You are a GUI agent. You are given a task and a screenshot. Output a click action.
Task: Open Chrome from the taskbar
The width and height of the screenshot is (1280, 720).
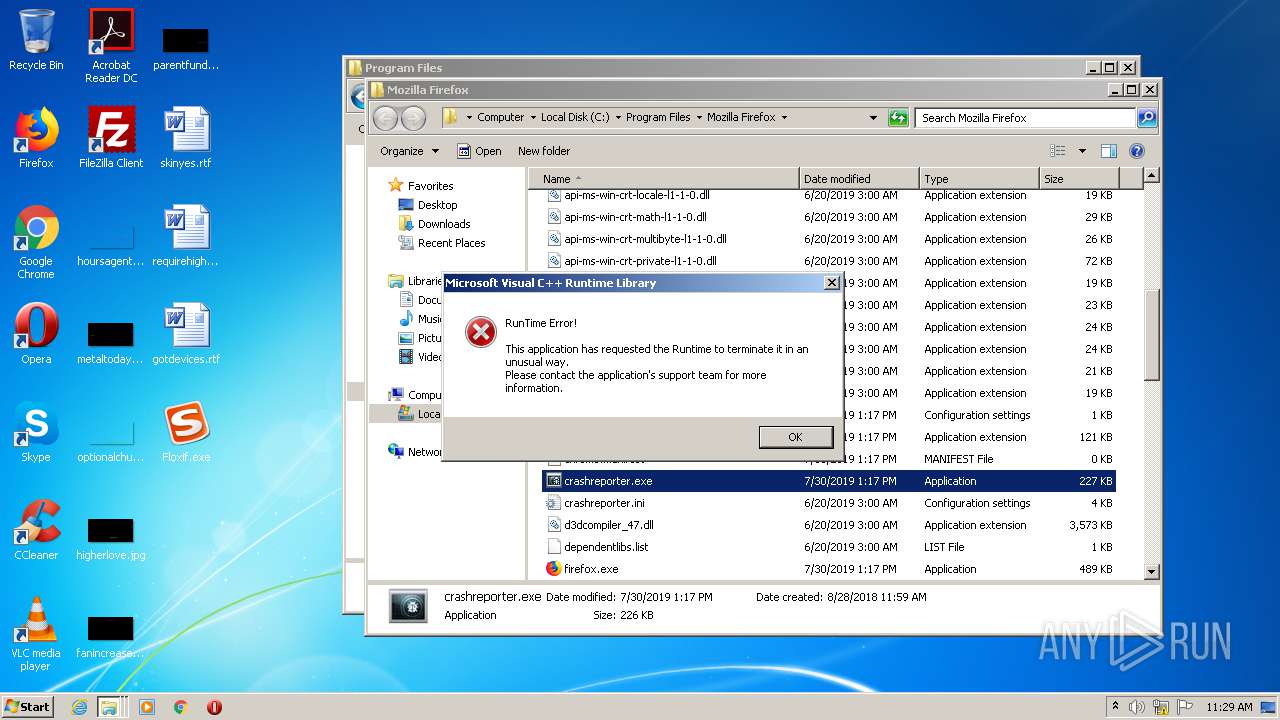click(180, 706)
